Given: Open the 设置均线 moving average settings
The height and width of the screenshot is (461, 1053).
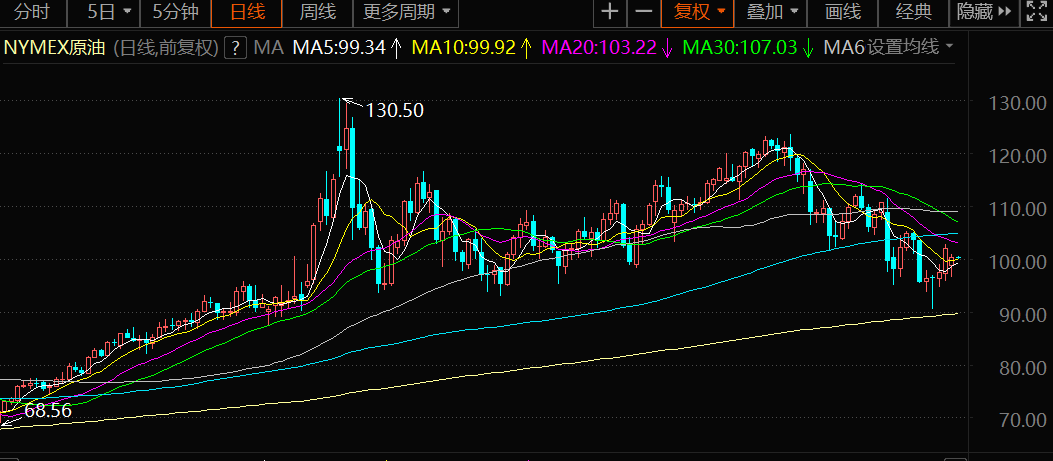Looking at the screenshot, I should [909, 47].
